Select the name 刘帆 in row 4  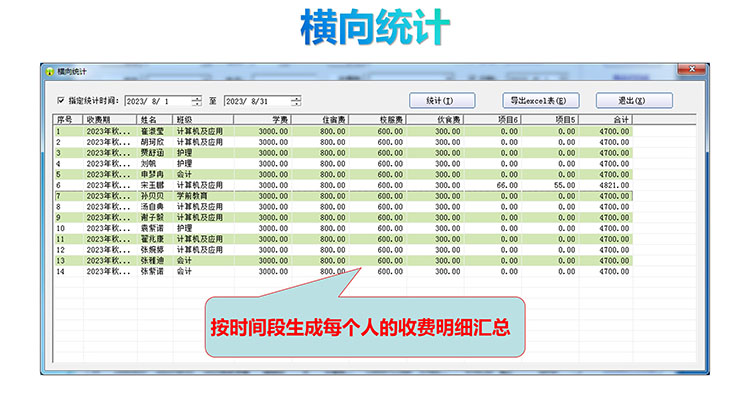point(148,163)
